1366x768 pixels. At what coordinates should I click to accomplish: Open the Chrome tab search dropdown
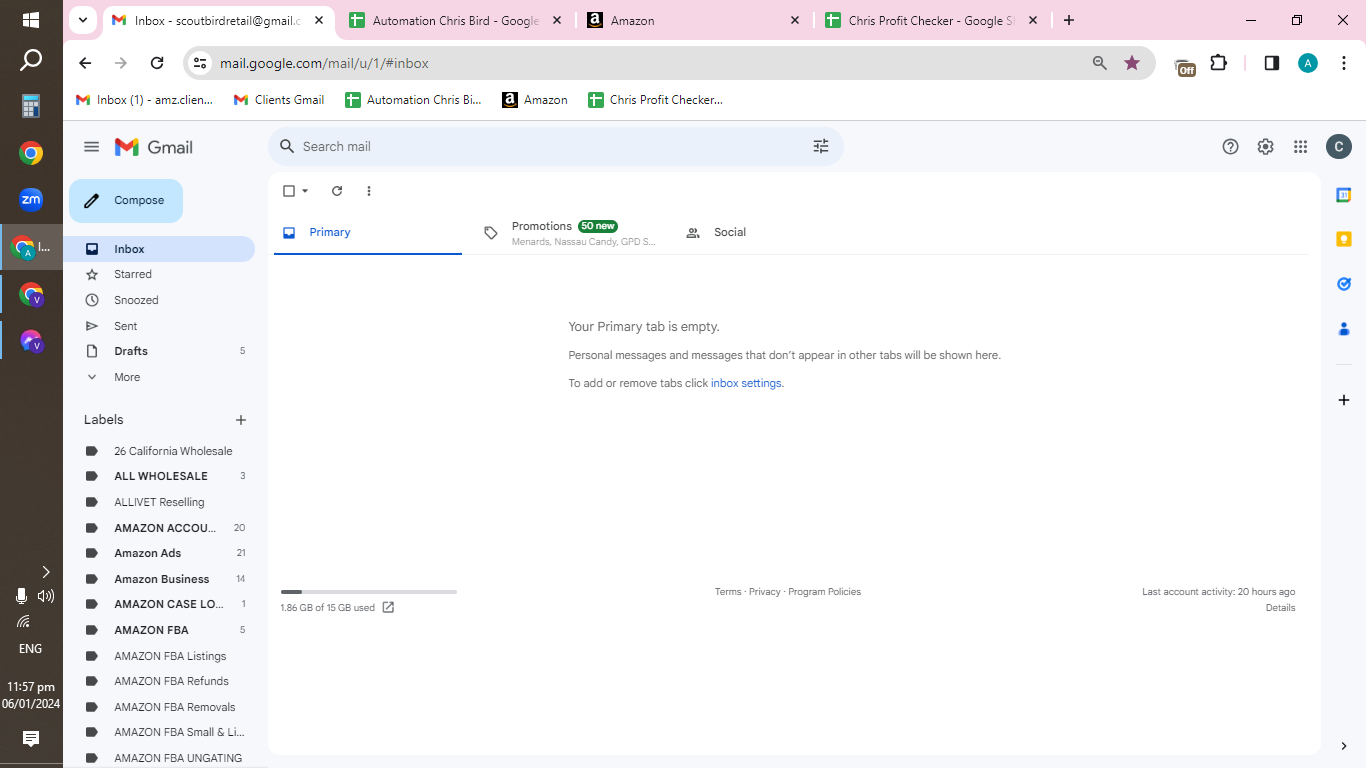[x=83, y=20]
